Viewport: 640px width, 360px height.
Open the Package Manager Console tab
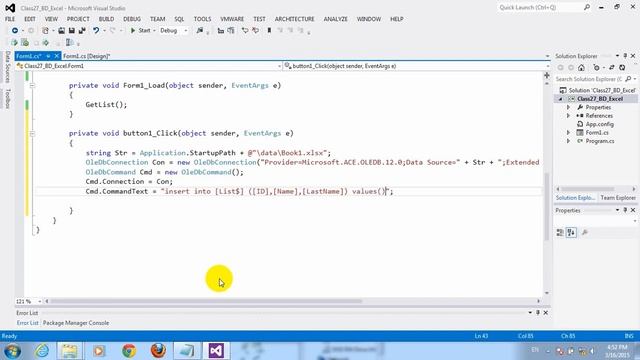[x=76, y=323]
